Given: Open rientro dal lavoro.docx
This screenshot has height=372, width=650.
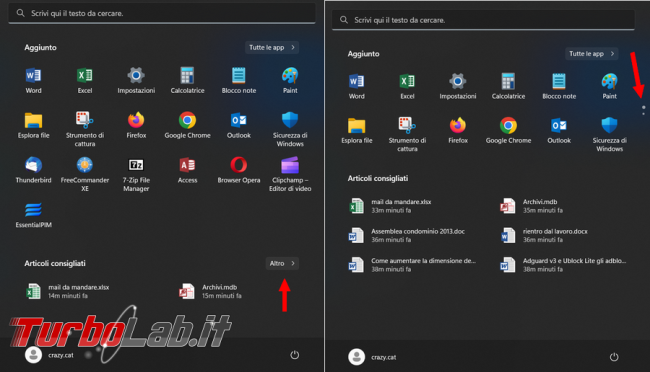Looking at the screenshot, I should point(545,235).
